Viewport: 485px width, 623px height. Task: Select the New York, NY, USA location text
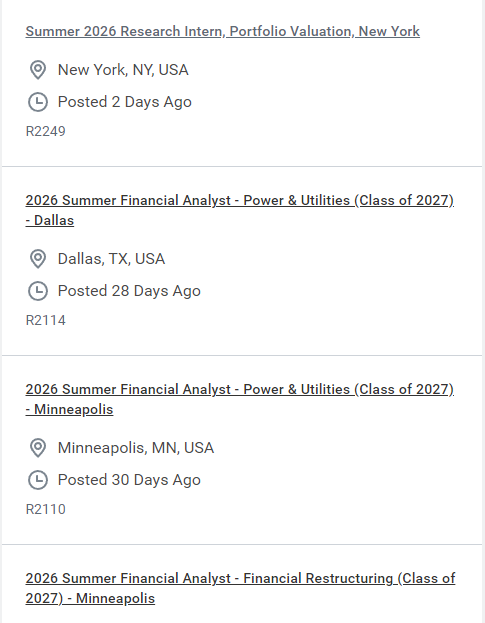[123, 70]
